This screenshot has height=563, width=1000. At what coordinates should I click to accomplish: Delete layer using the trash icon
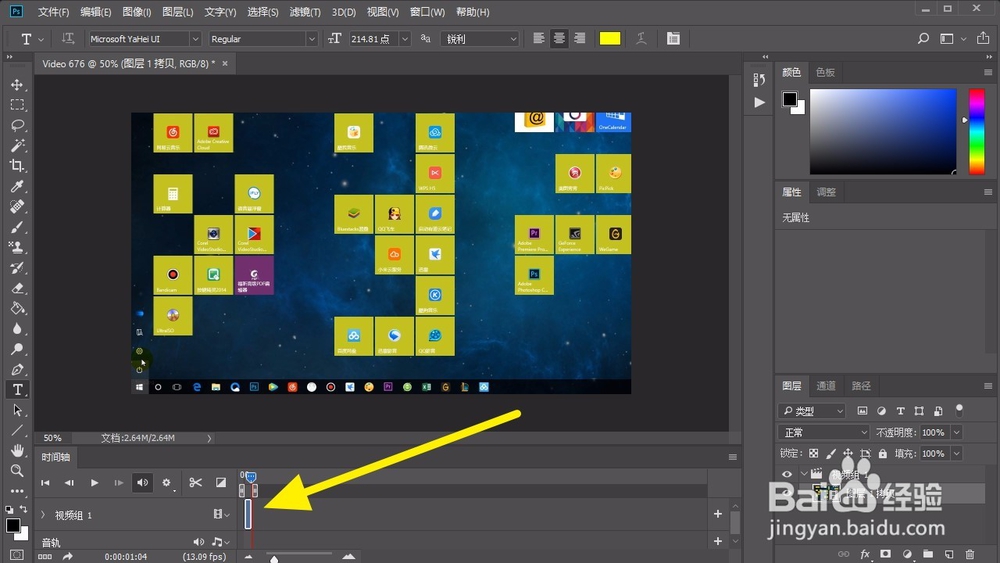(x=969, y=554)
